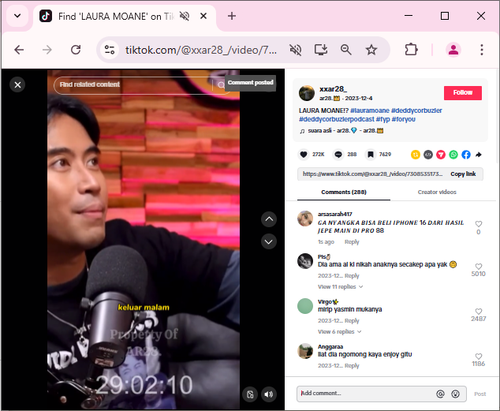Image resolution: width=500 pixels, height=411 pixels.
Task: Bookmark this page with star icon
Action: coord(371,50)
